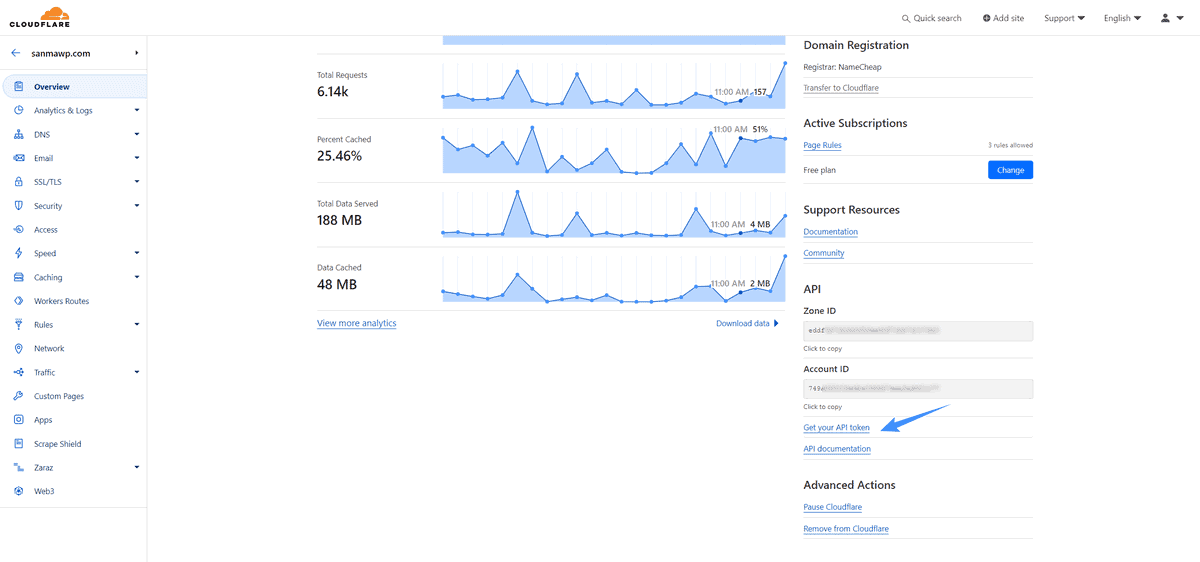Screen dimensions: 1200x562
Task: Open the API documentation link
Action: [837, 449]
